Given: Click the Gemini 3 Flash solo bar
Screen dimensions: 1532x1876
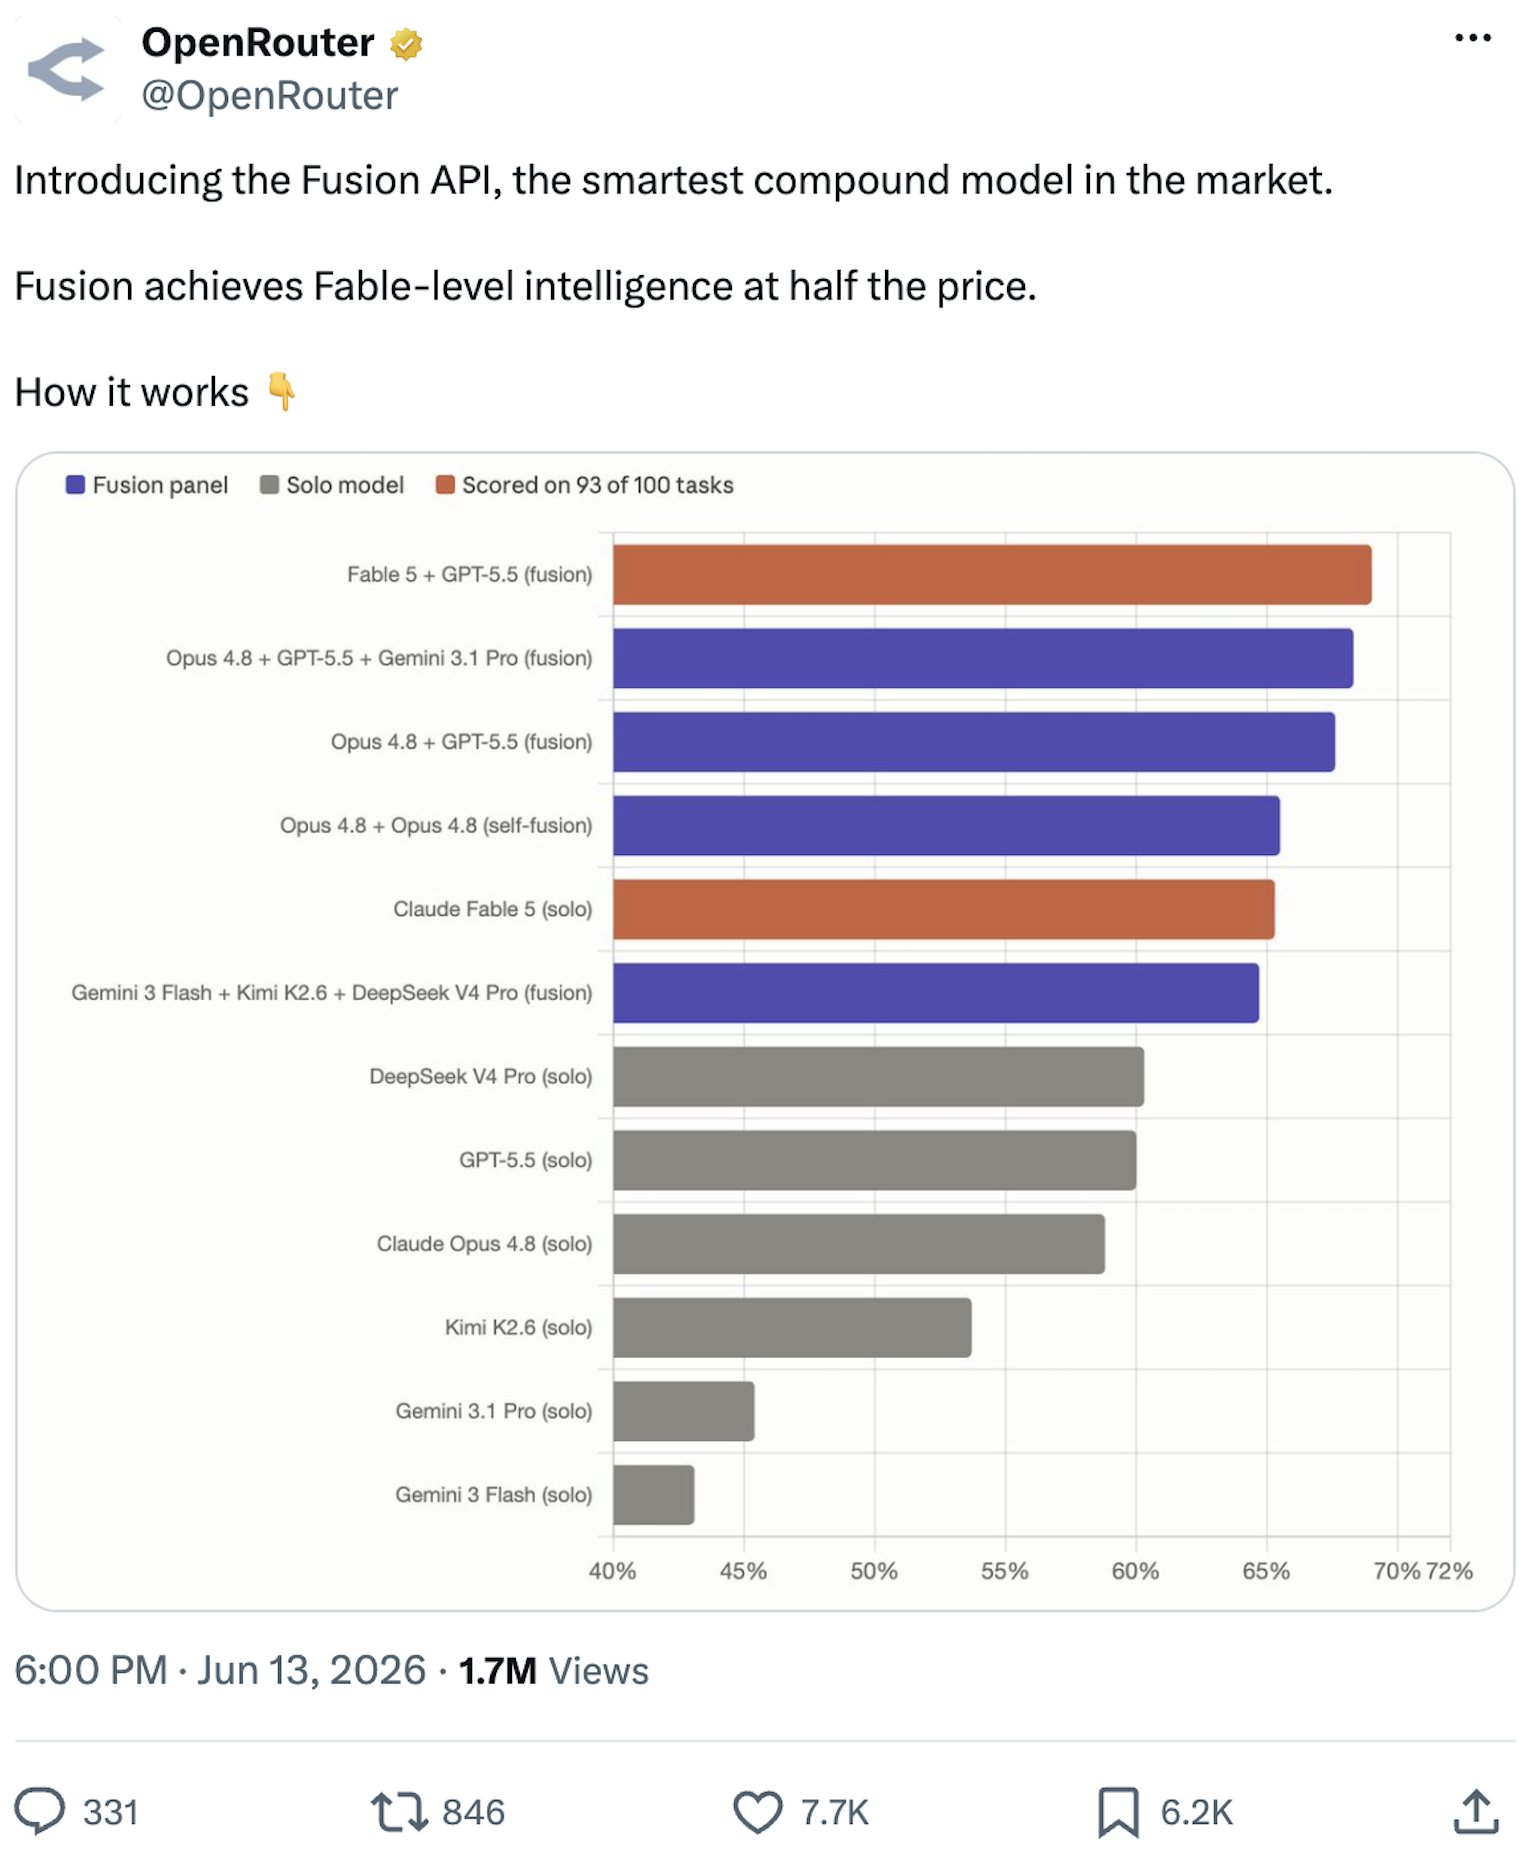Looking at the screenshot, I should tap(654, 1495).
